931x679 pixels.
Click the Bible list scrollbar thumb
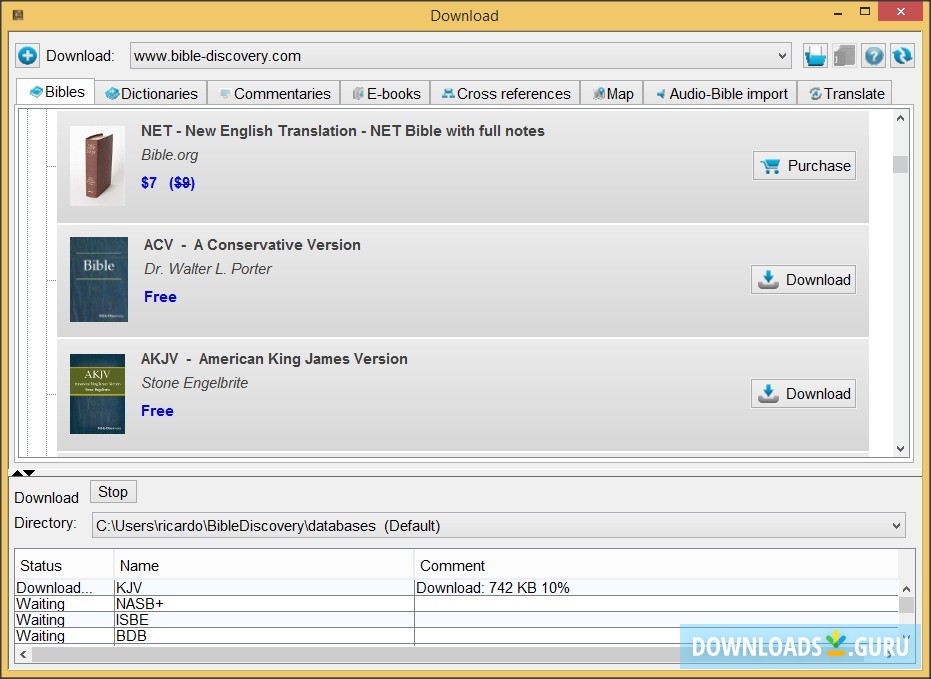(900, 164)
